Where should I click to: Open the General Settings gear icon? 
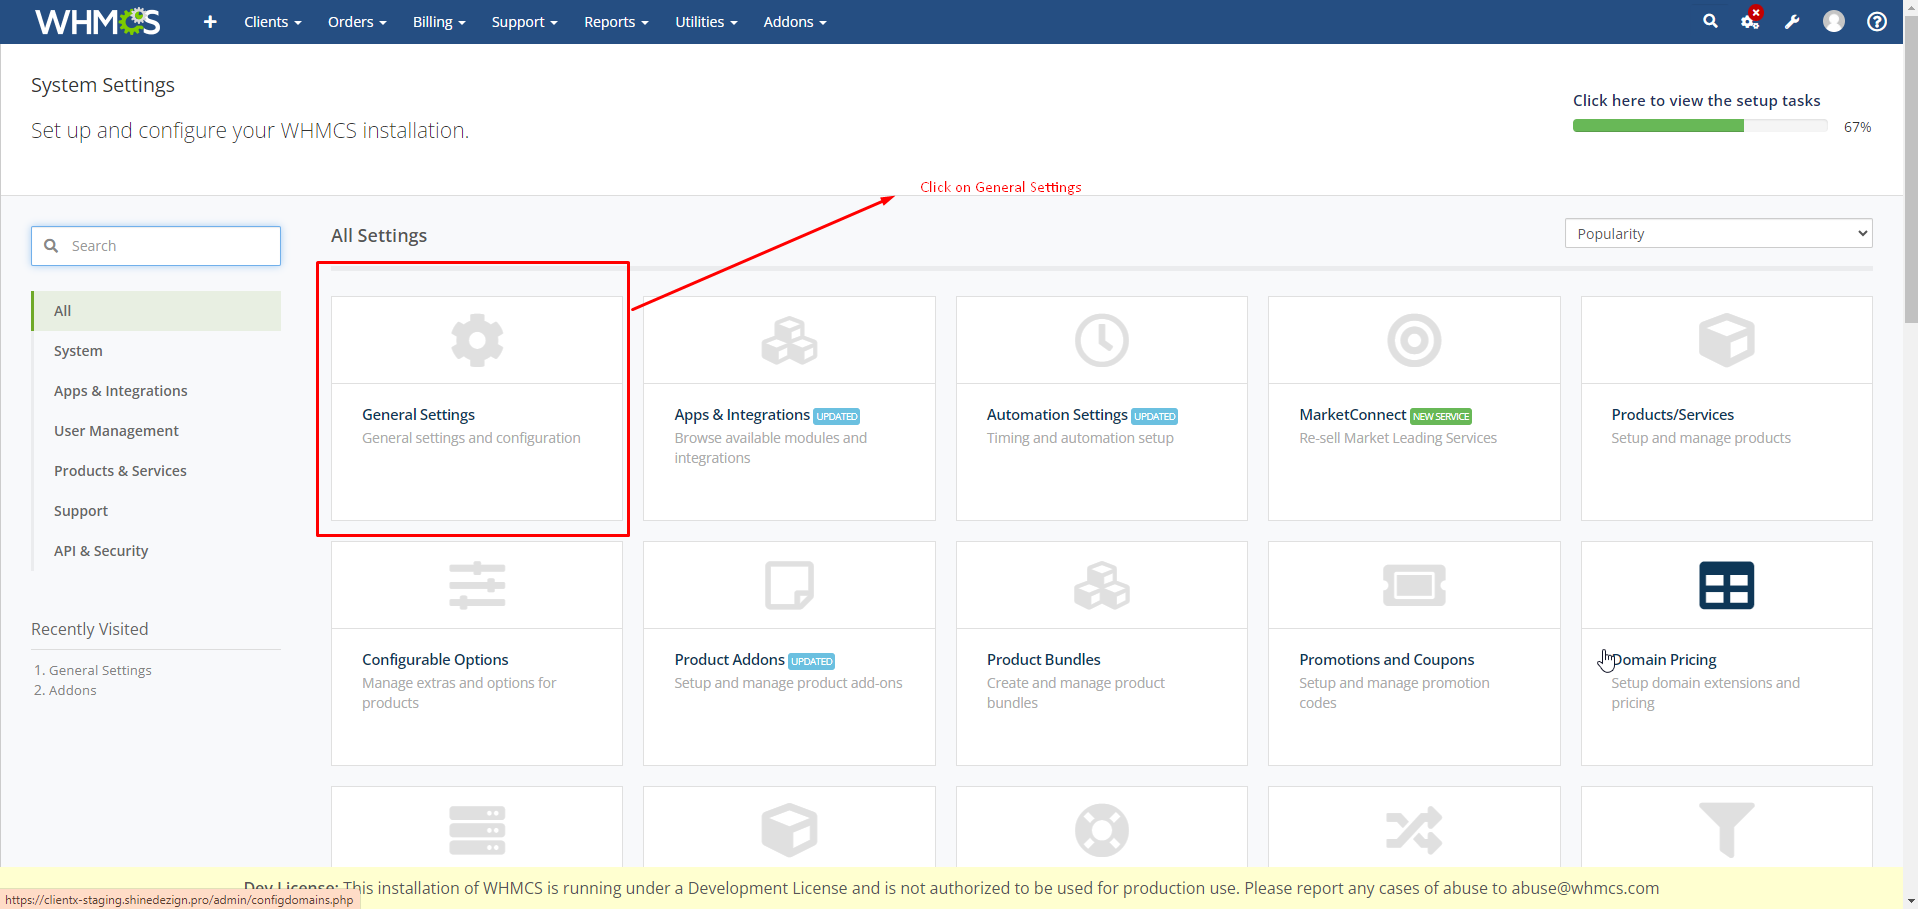pyautogui.click(x=477, y=340)
